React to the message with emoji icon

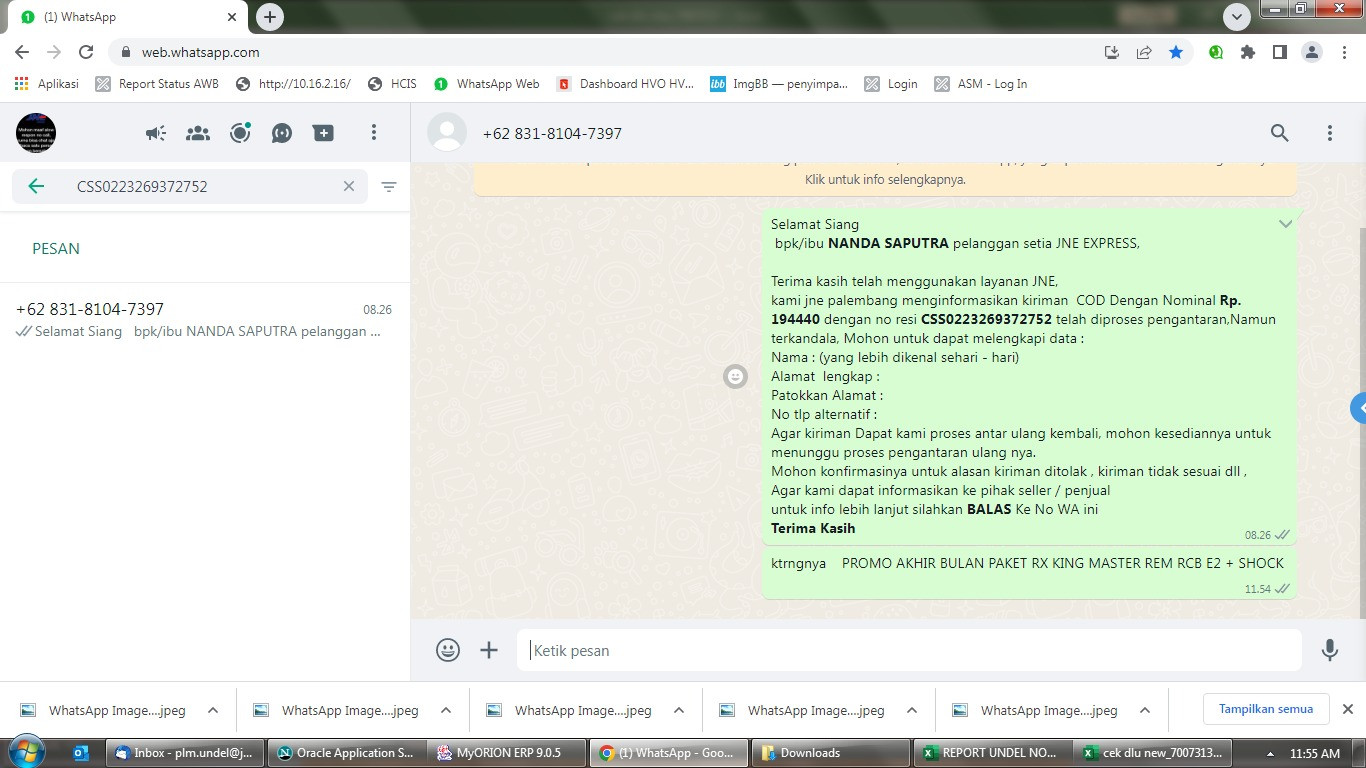[736, 376]
